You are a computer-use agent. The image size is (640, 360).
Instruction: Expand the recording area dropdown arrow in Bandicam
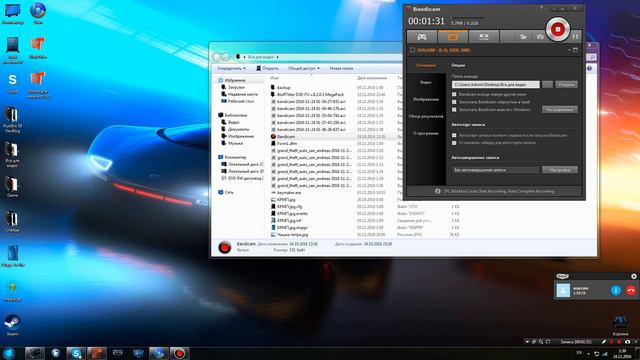click(x=569, y=50)
